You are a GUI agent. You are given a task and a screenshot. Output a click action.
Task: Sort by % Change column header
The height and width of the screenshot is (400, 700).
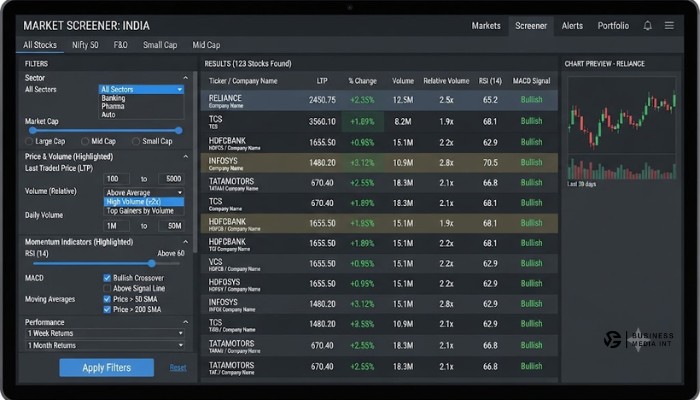point(362,81)
